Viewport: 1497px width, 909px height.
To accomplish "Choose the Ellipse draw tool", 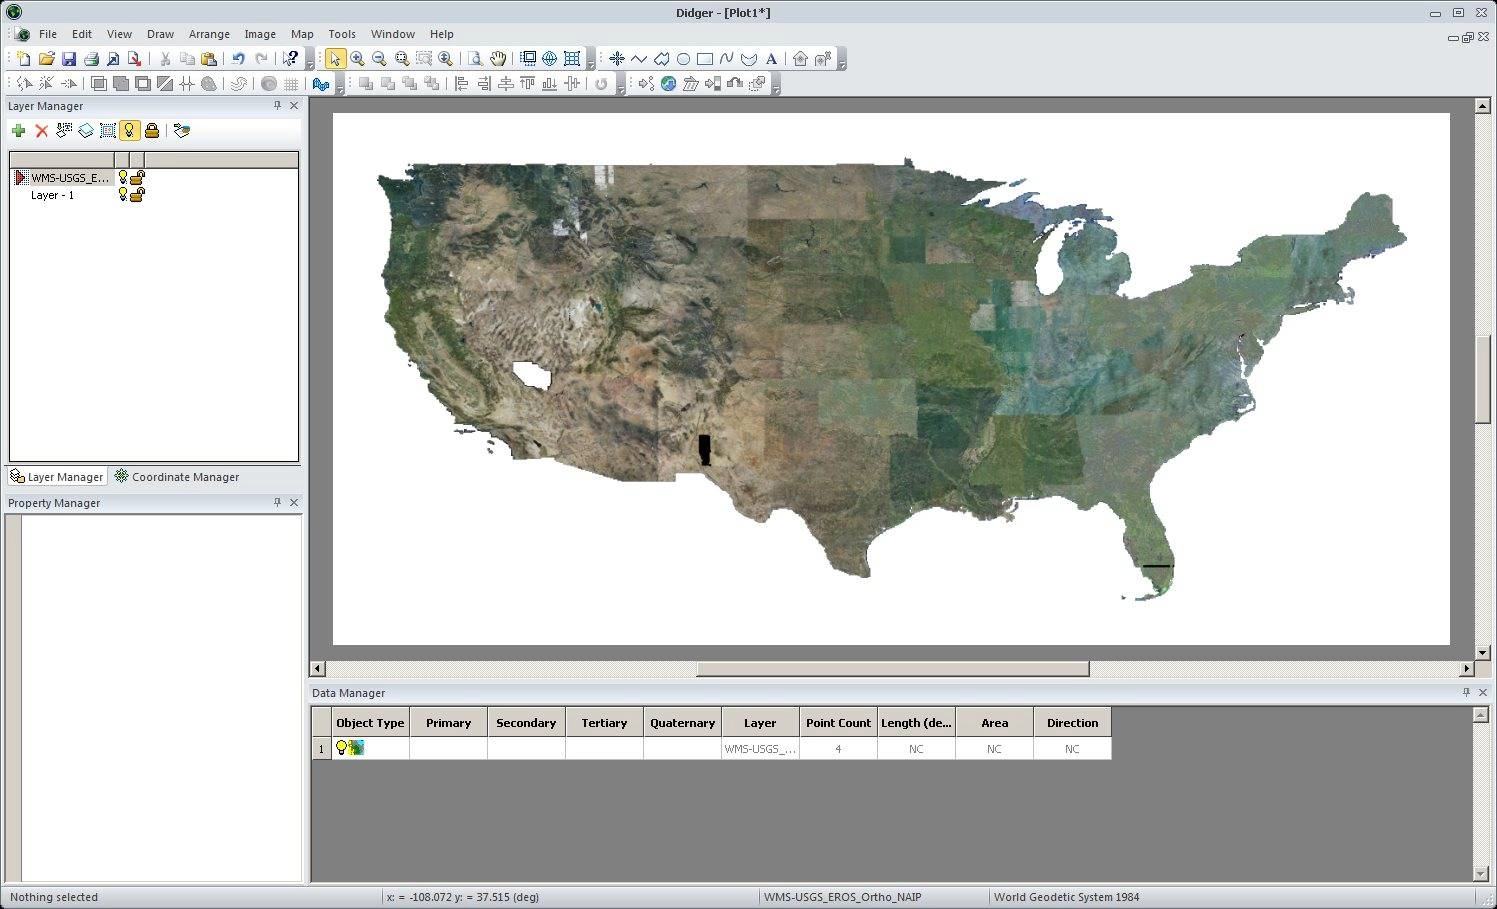I will tap(683, 59).
